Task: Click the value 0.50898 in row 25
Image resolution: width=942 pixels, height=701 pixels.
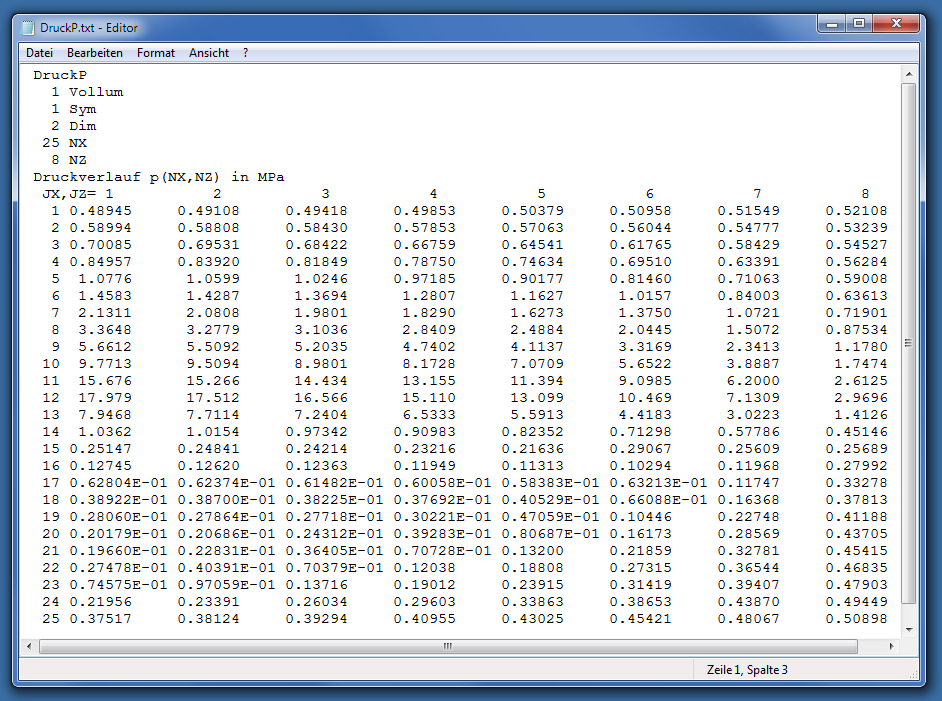Action: click(856, 619)
